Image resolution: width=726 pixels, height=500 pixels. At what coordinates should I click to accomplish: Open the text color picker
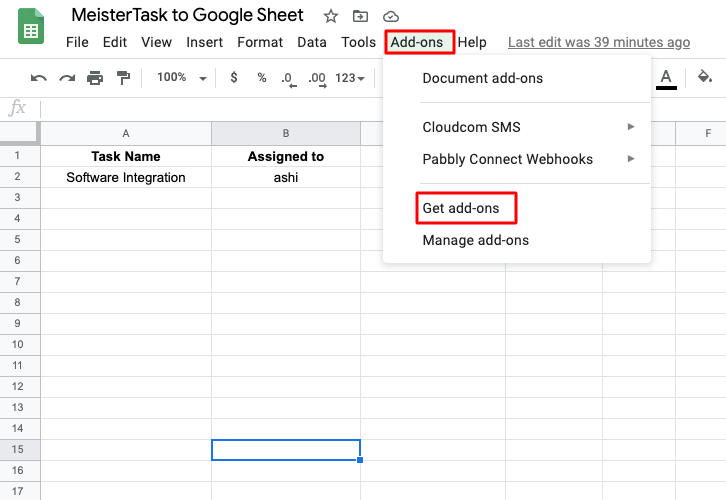pos(666,77)
